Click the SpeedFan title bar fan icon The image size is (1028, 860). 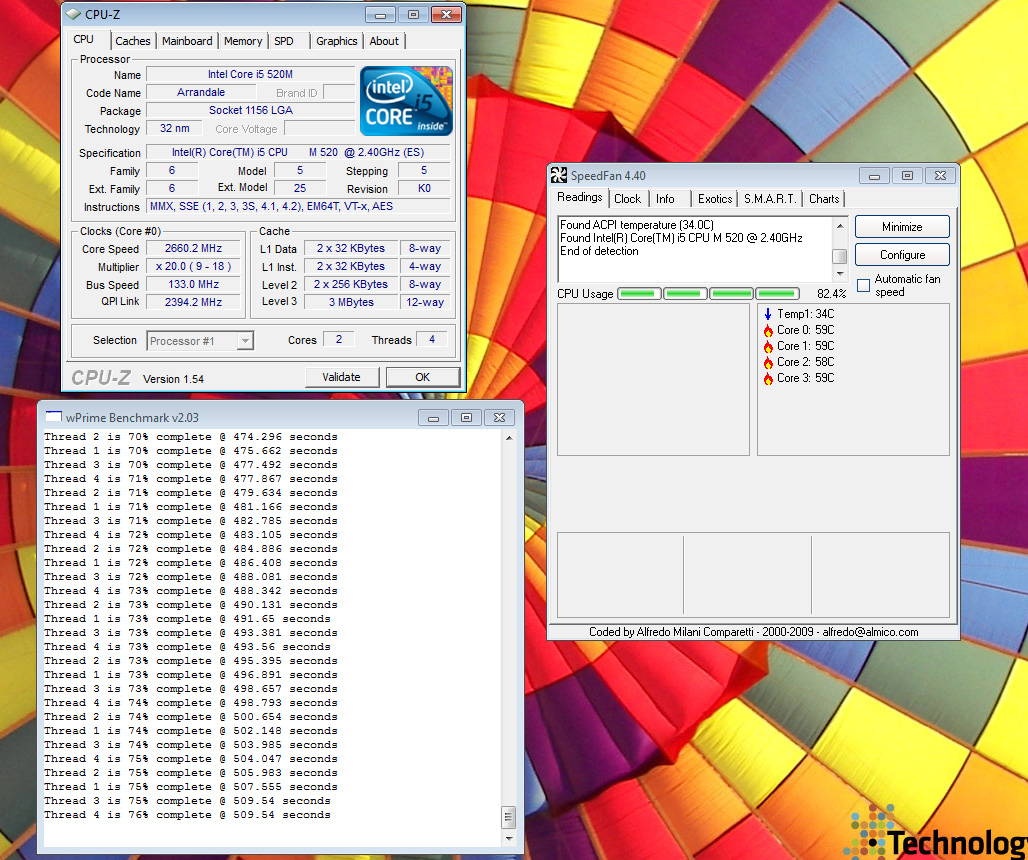point(559,176)
